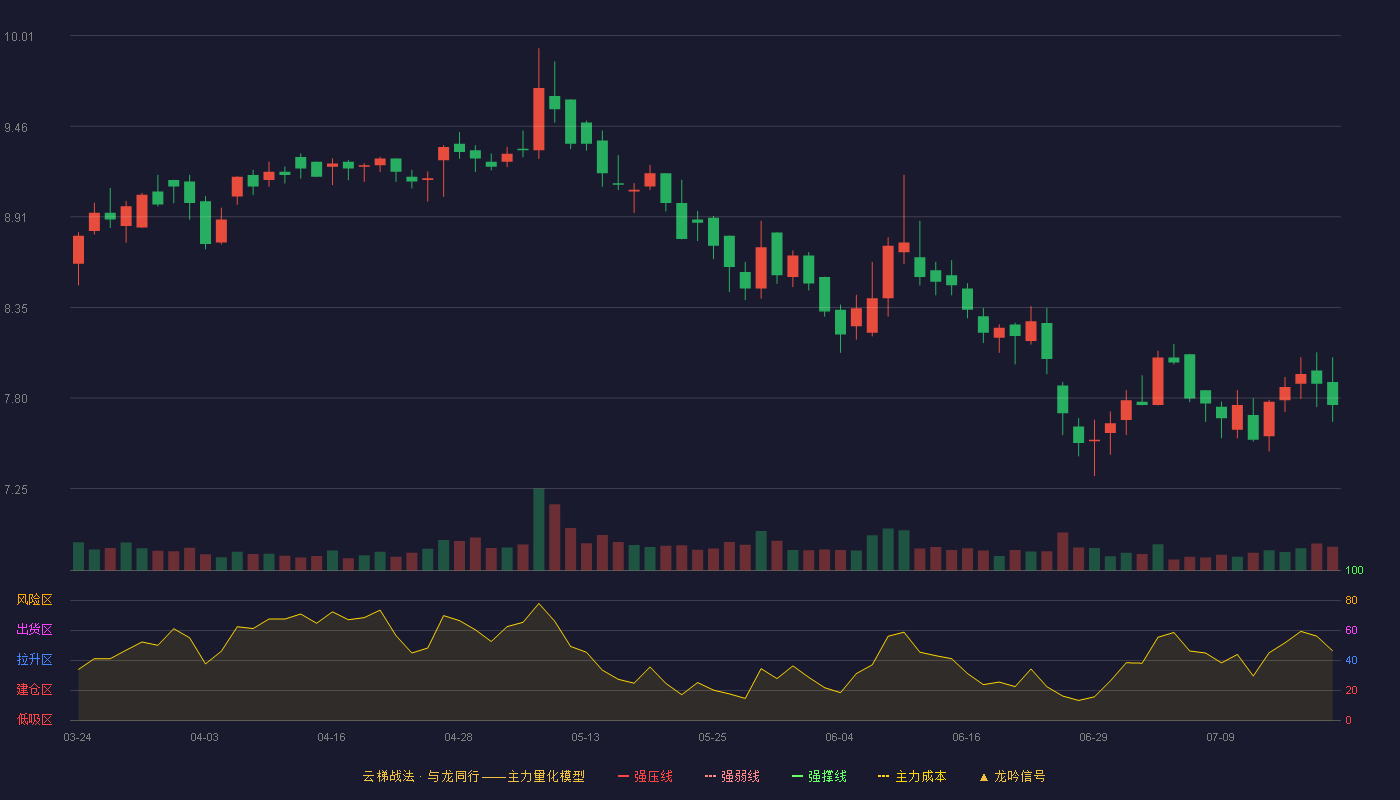Click the 8.35 price axis label
The height and width of the screenshot is (800, 1400).
[x=18, y=309]
